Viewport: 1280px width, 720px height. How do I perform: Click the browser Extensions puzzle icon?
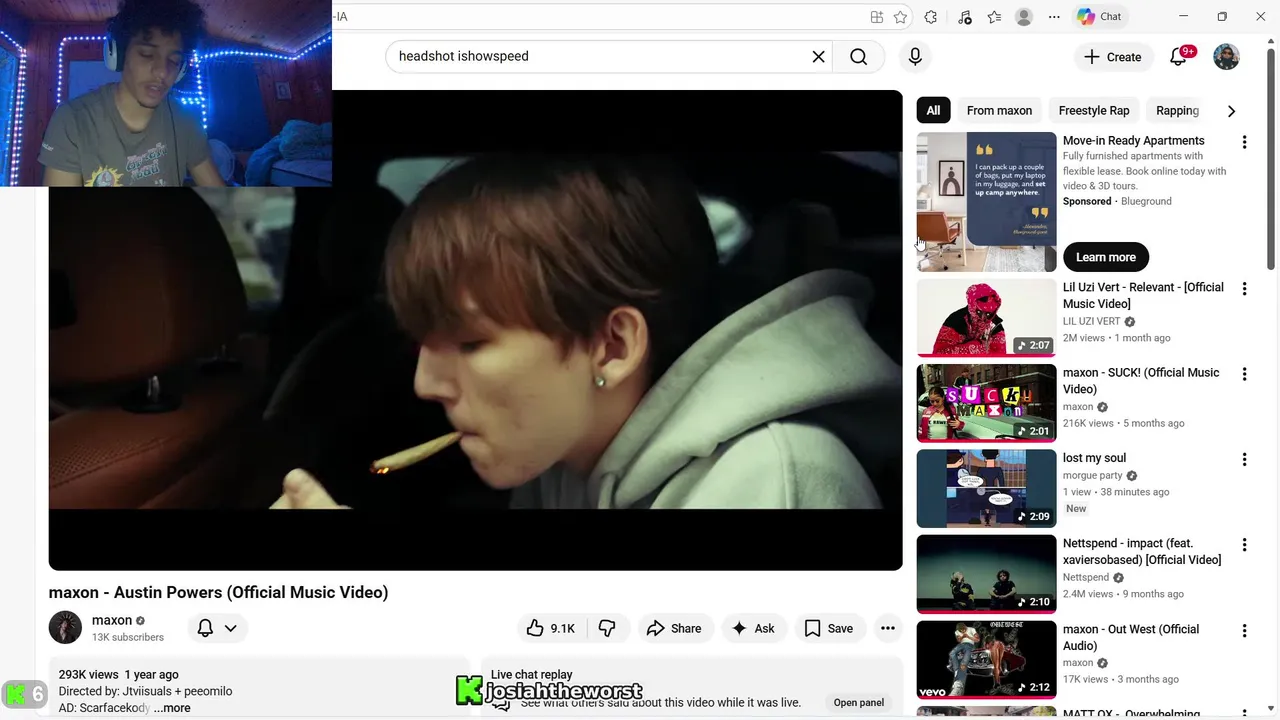(931, 17)
